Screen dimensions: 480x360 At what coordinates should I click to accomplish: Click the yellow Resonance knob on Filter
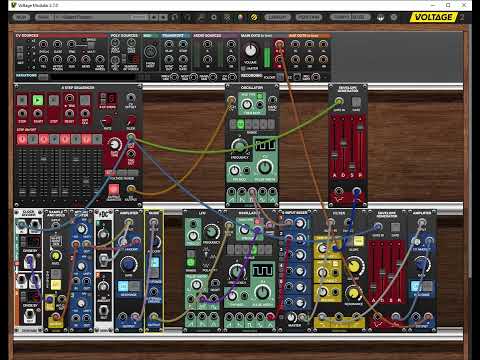353,293
